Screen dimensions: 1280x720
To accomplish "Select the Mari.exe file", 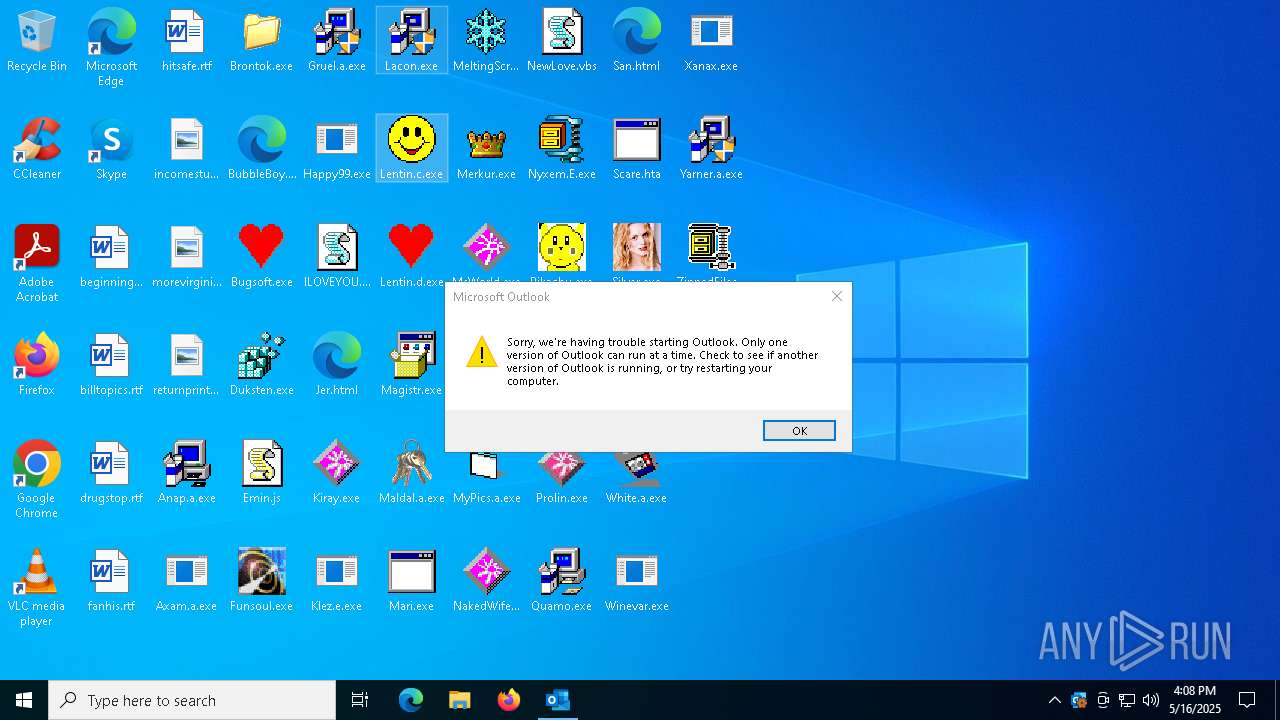I will click(411, 582).
